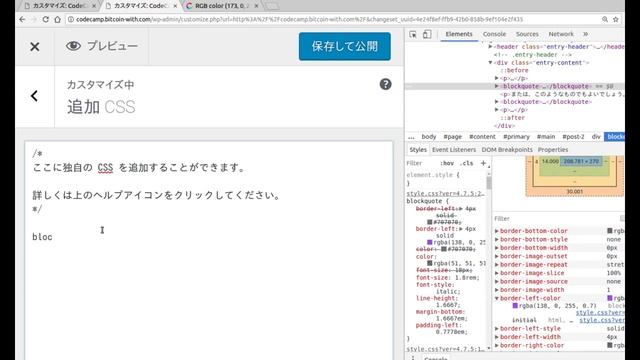640x360 pixels.
Task: Click #main in the breadcrumb bar
Action: (546, 137)
